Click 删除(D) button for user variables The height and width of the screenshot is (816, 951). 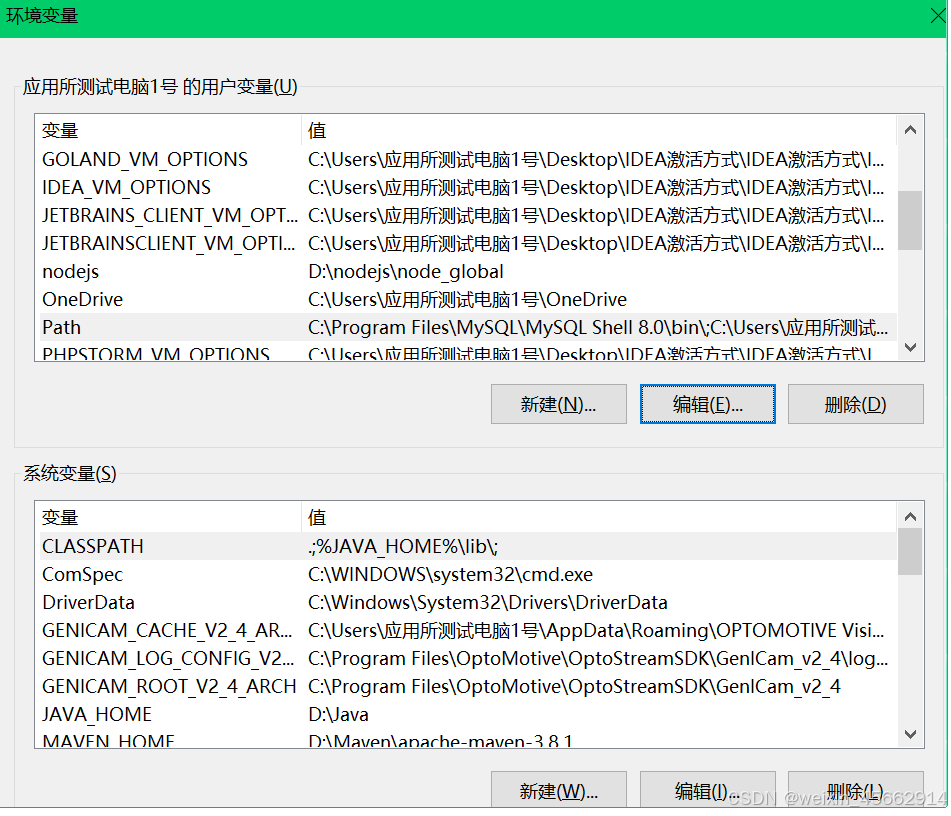point(855,404)
